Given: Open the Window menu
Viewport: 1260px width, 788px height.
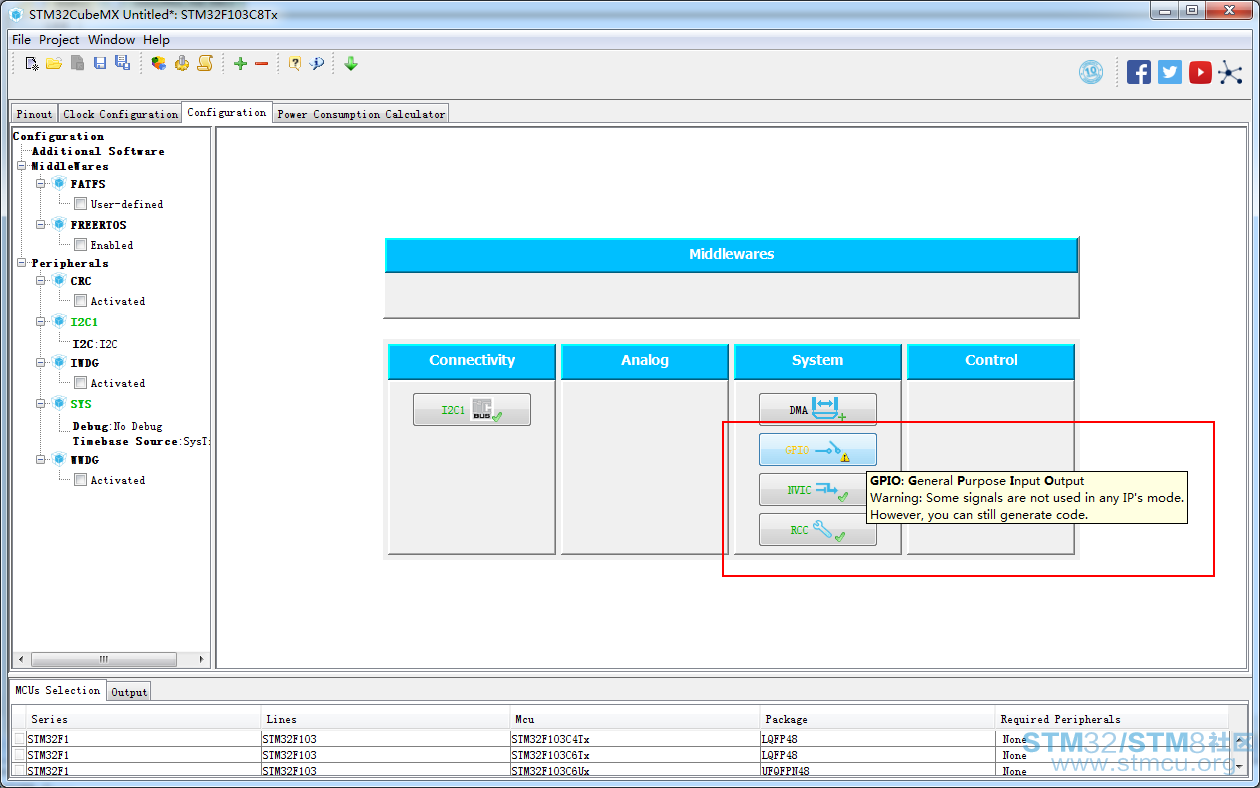Looking at the screenshot, I should [x=111, y=40].
